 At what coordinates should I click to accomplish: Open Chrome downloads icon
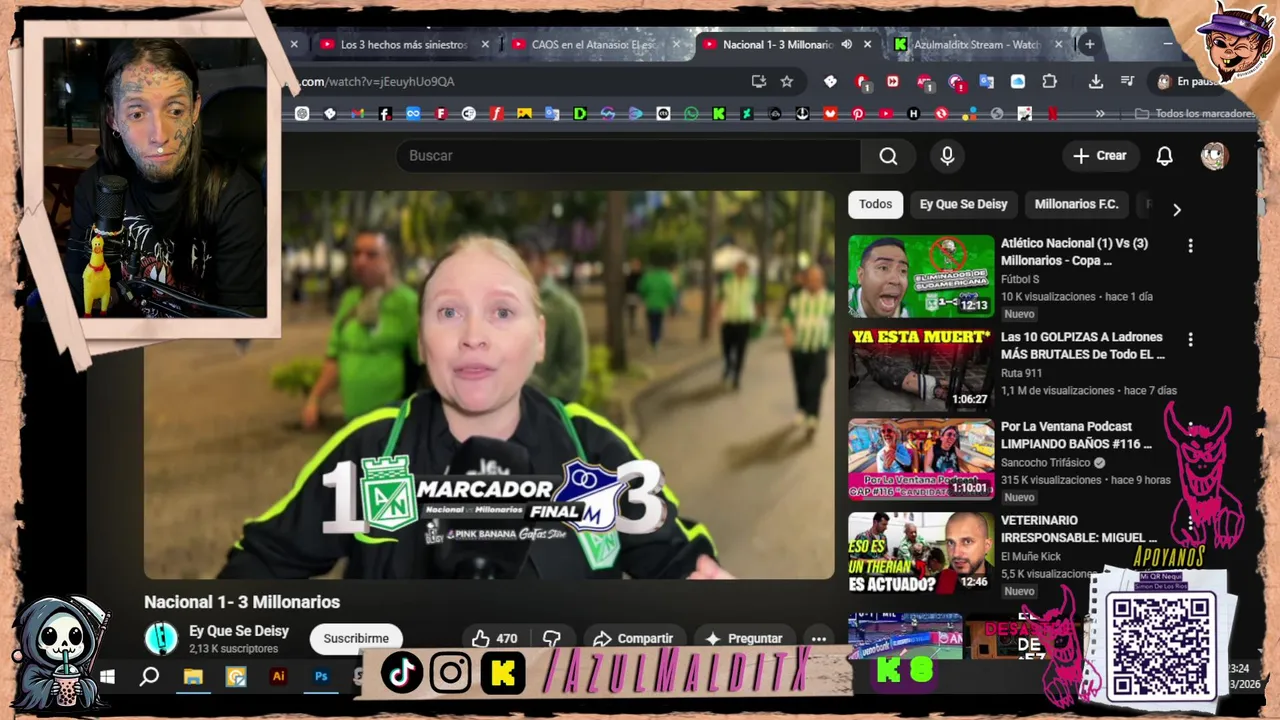[x=1095, y=82]
